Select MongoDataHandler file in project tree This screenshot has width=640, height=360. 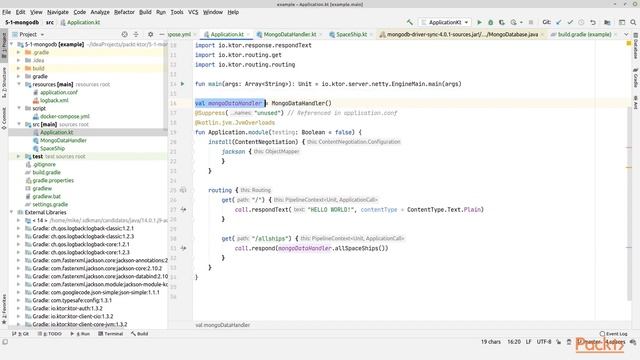click(63, 140)
